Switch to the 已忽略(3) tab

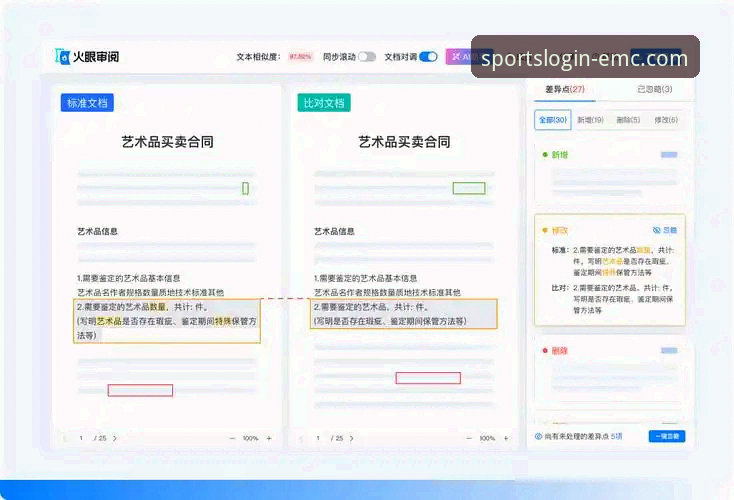(x=654, y=89)
